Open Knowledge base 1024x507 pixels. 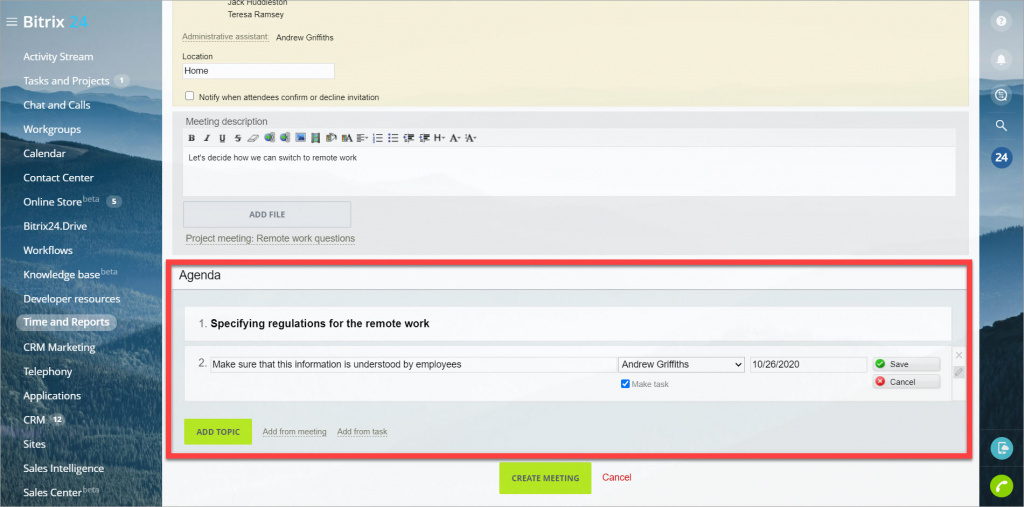(x=61, y=274)
